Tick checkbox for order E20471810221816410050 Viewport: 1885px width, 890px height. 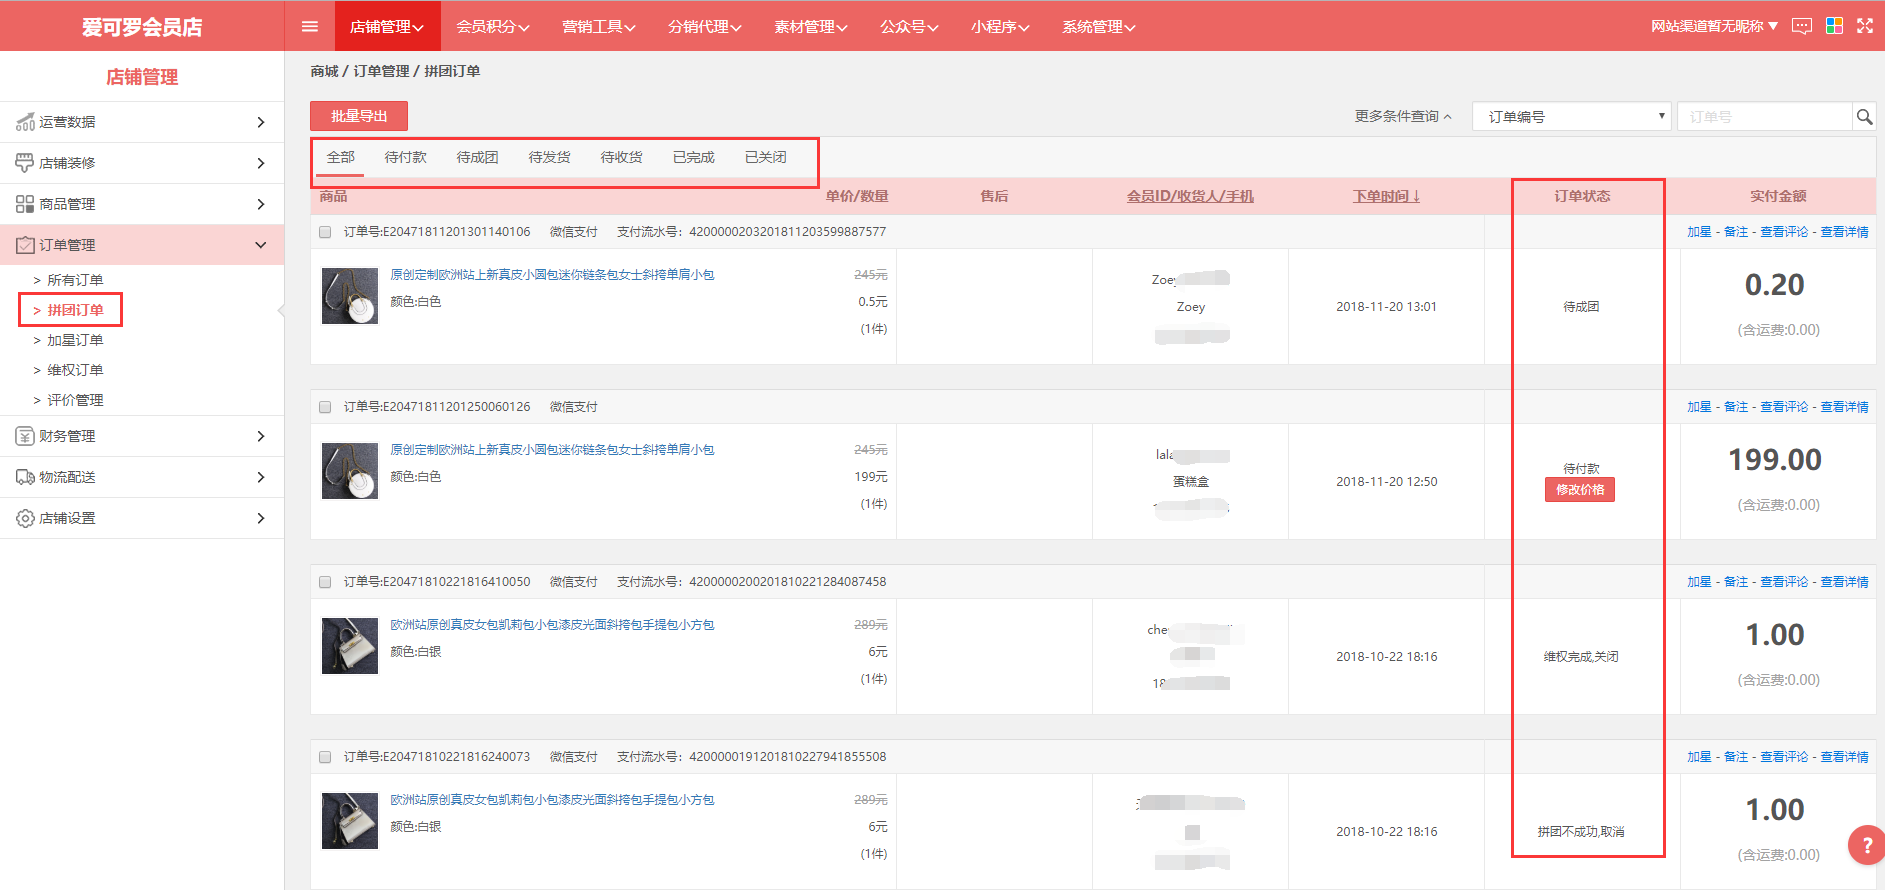(325, 582)
